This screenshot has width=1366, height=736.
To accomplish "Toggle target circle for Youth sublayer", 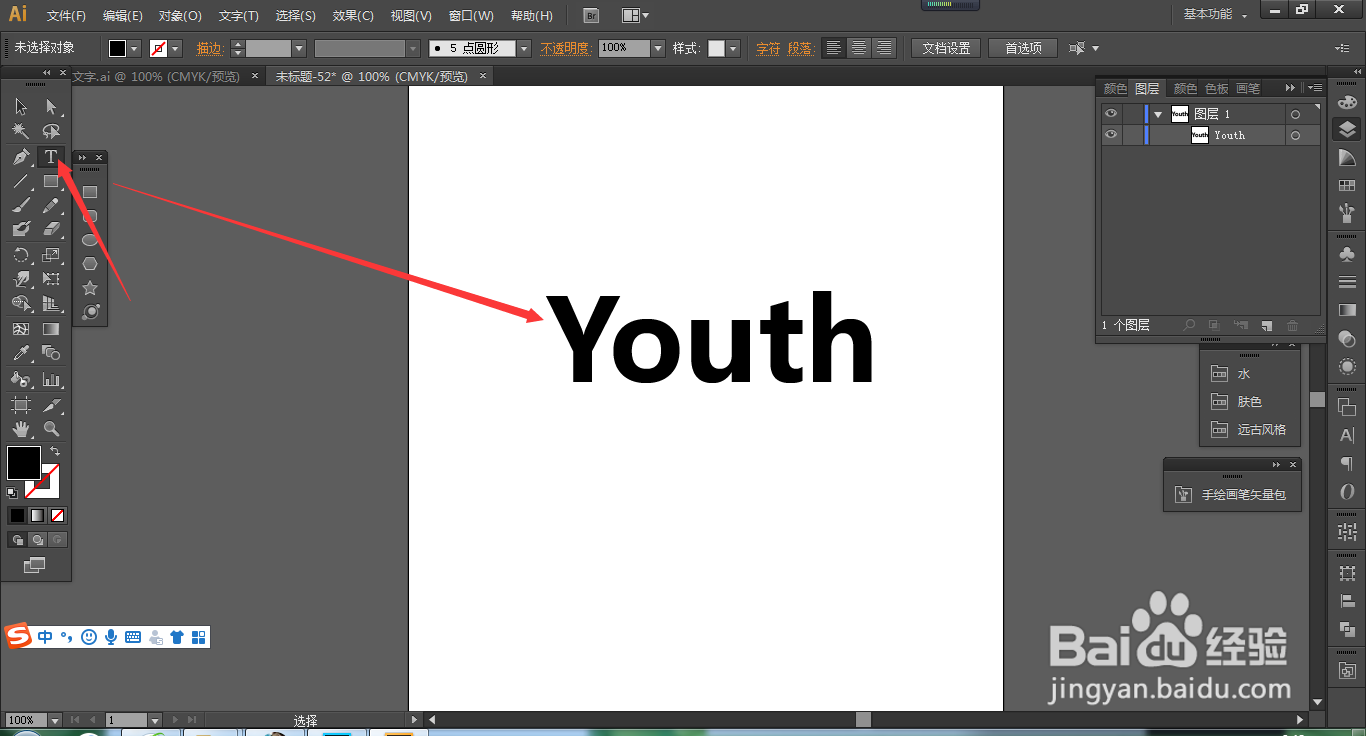I will coord(1295,136).
